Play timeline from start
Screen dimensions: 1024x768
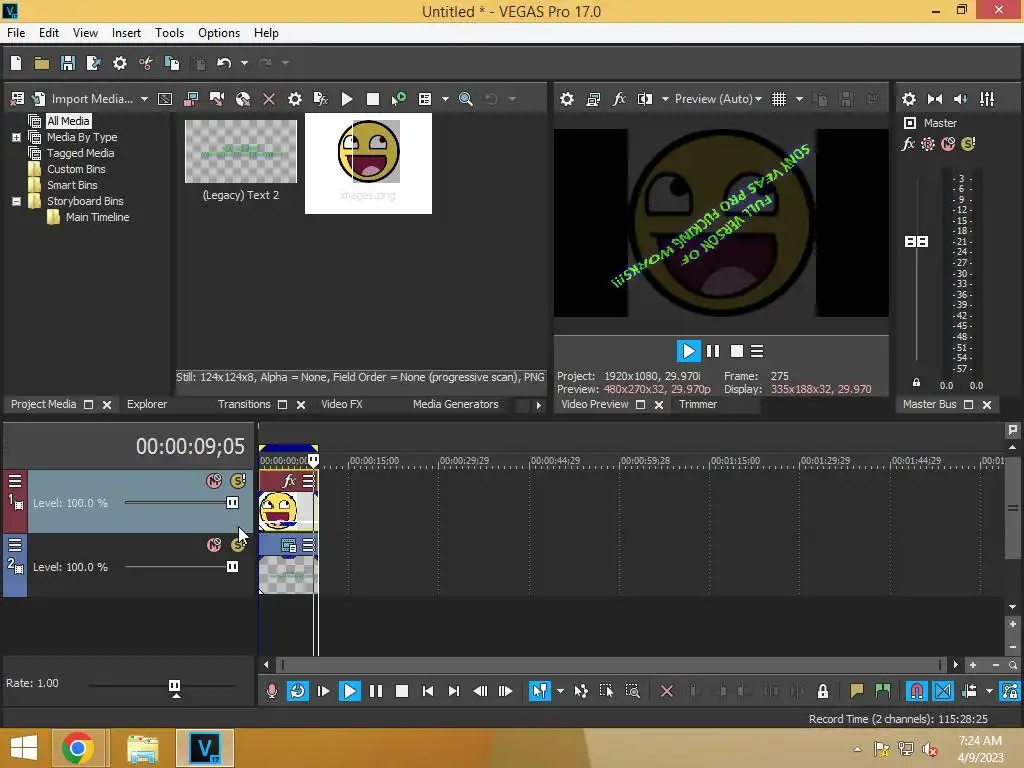323,691
